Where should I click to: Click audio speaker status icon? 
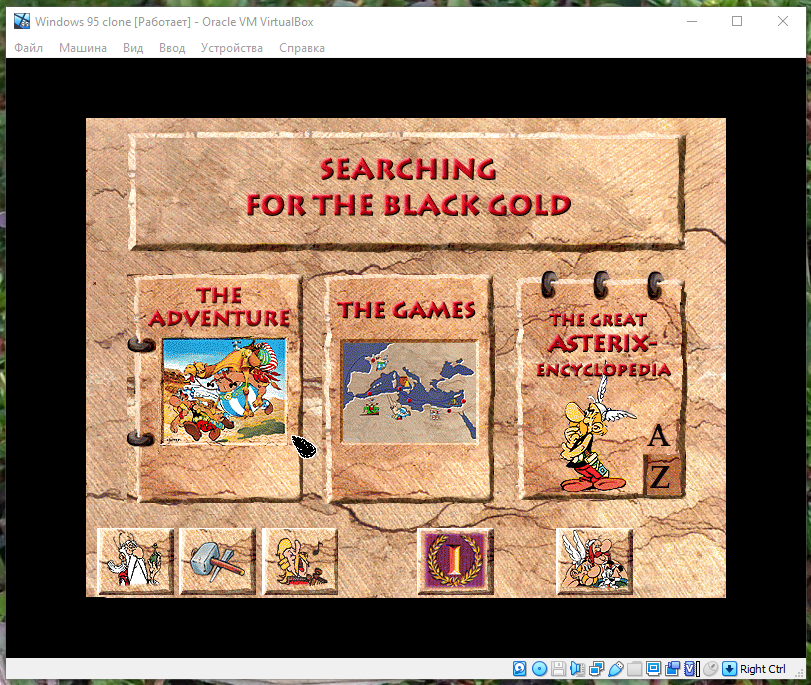[577, 668]
